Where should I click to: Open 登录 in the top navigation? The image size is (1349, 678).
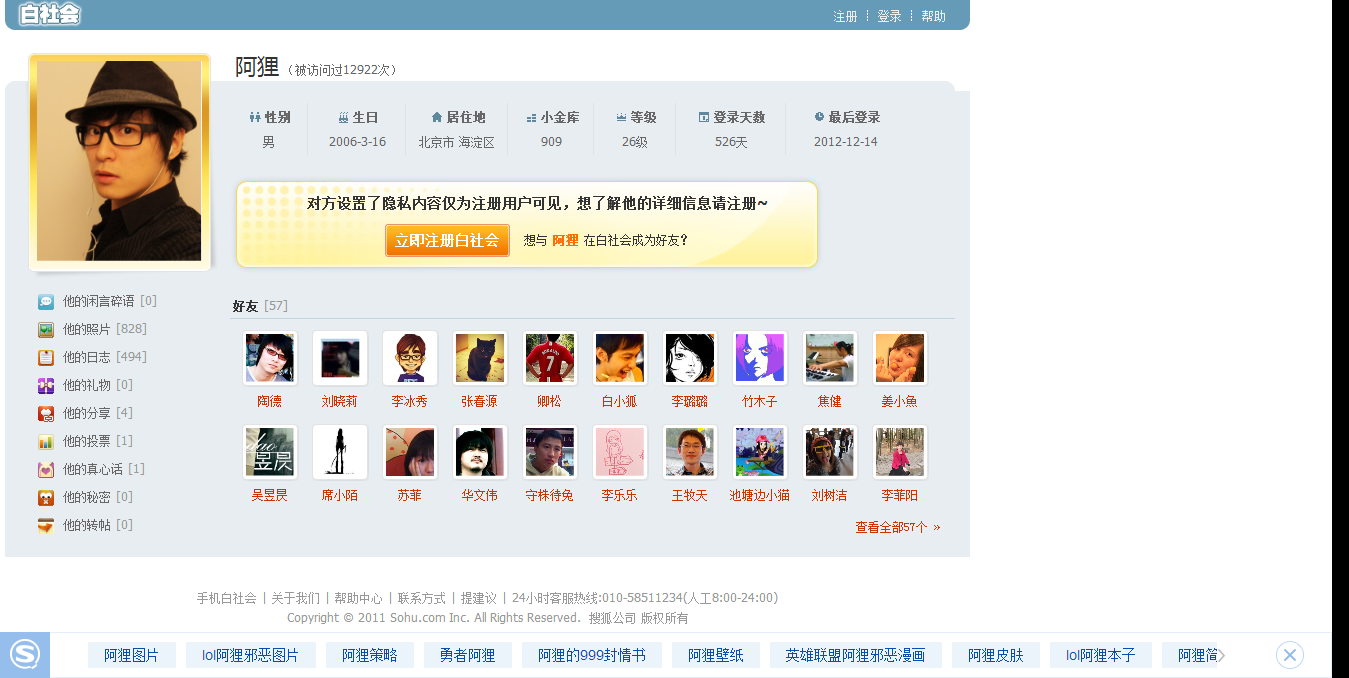pyautogui.click(x=889, y=16)
